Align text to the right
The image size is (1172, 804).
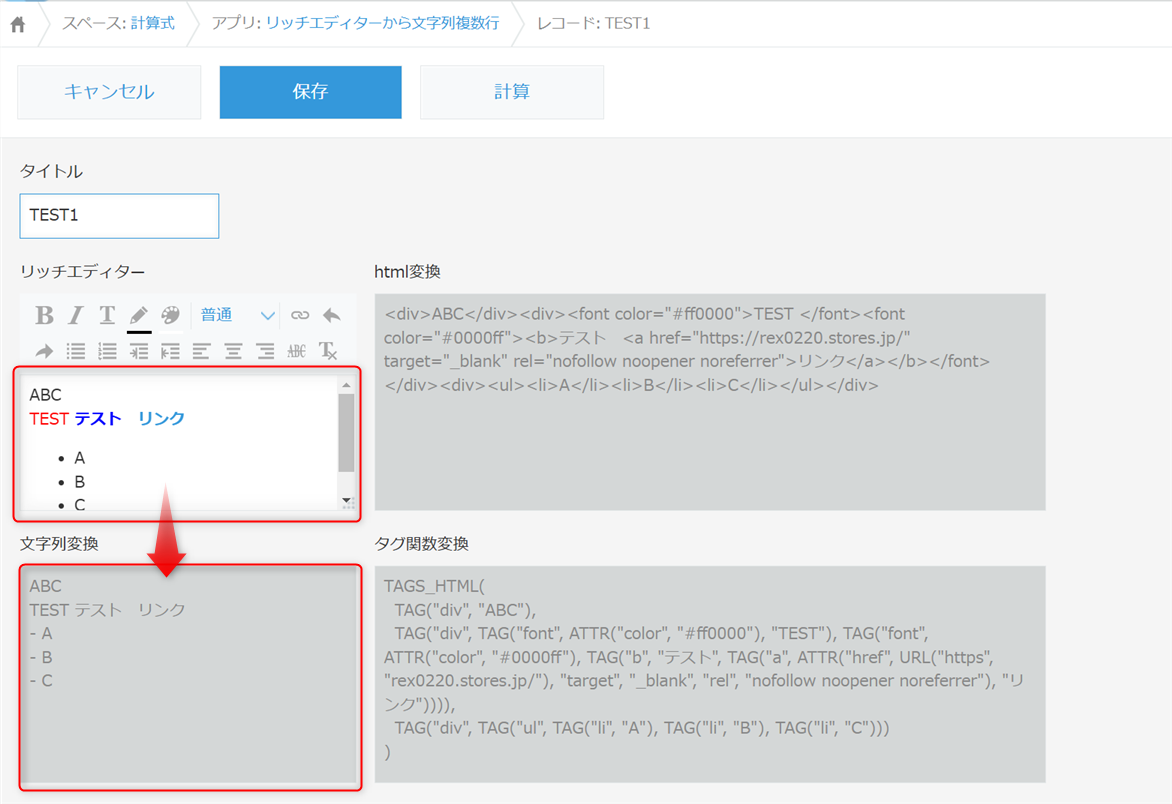click(x=265, y=350)
